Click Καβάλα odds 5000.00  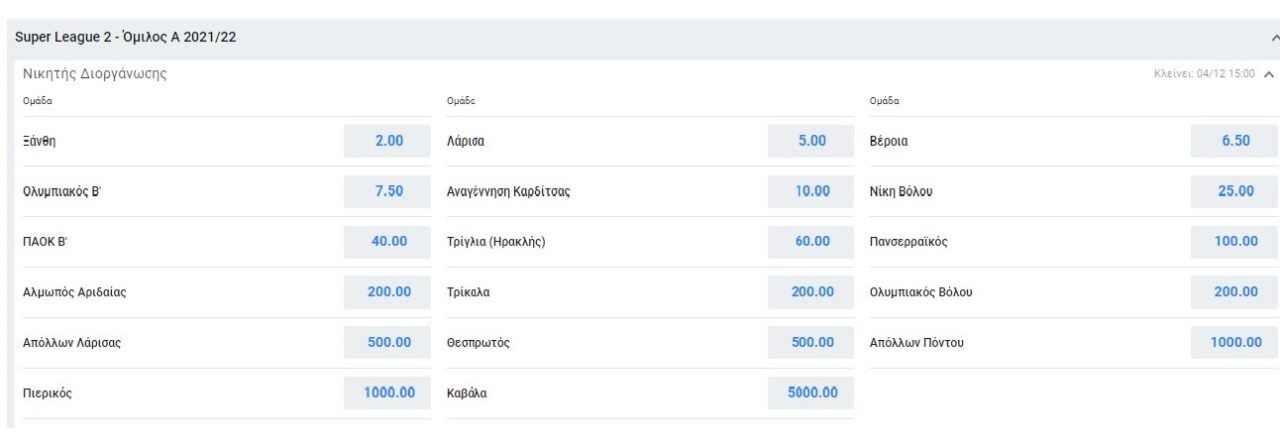(x=811, y=392)
